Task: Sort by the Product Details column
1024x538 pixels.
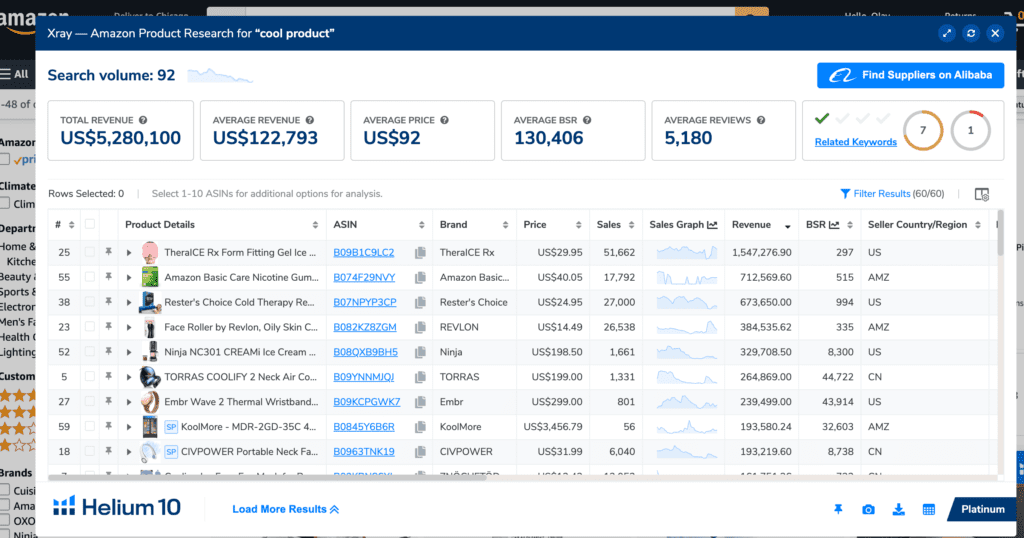Action: coord(315,225)
